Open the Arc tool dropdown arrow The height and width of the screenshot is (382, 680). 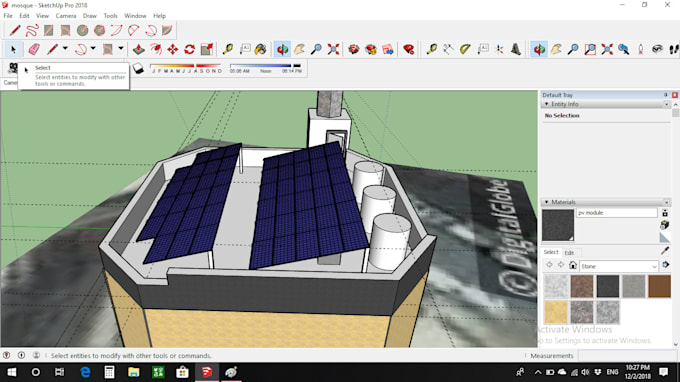coord(93,49)
